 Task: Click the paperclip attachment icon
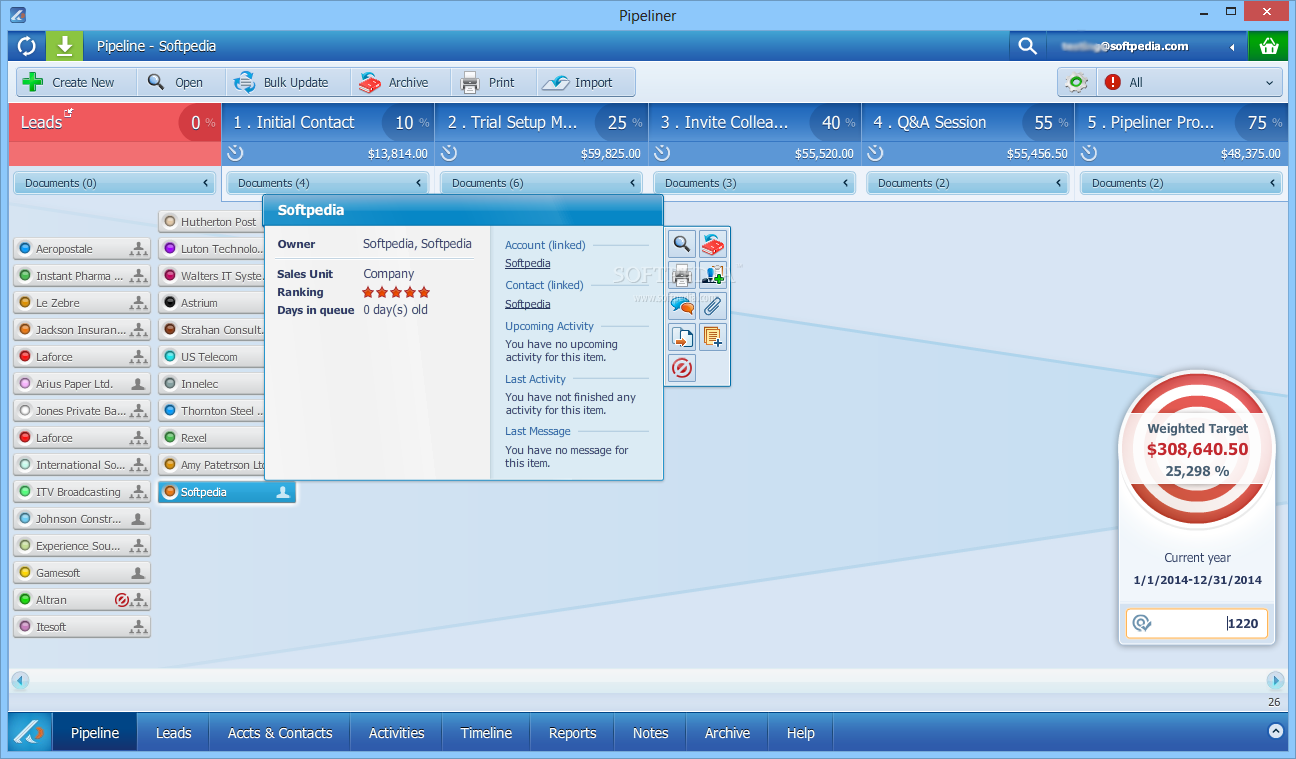pos(713,306)
